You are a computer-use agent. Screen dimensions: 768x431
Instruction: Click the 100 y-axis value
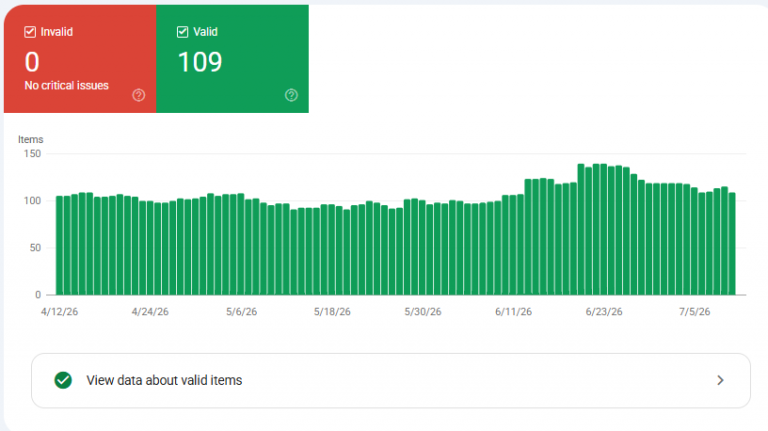[x=32, y=201]
